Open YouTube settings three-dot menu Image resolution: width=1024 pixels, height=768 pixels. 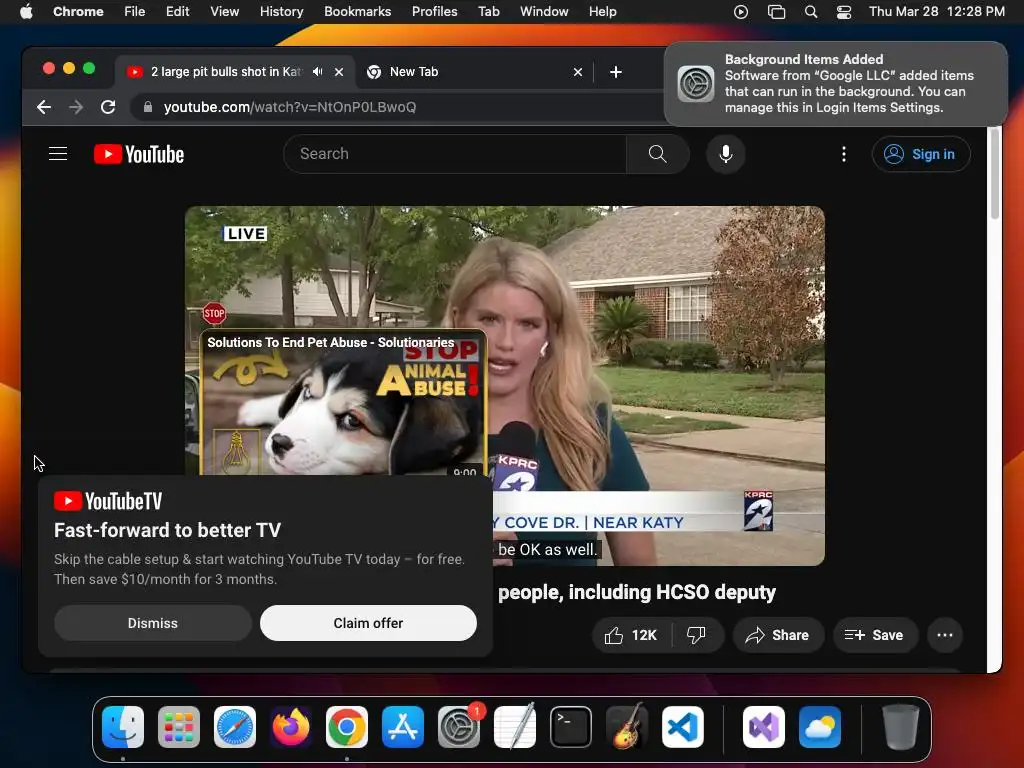pos(844,154)
